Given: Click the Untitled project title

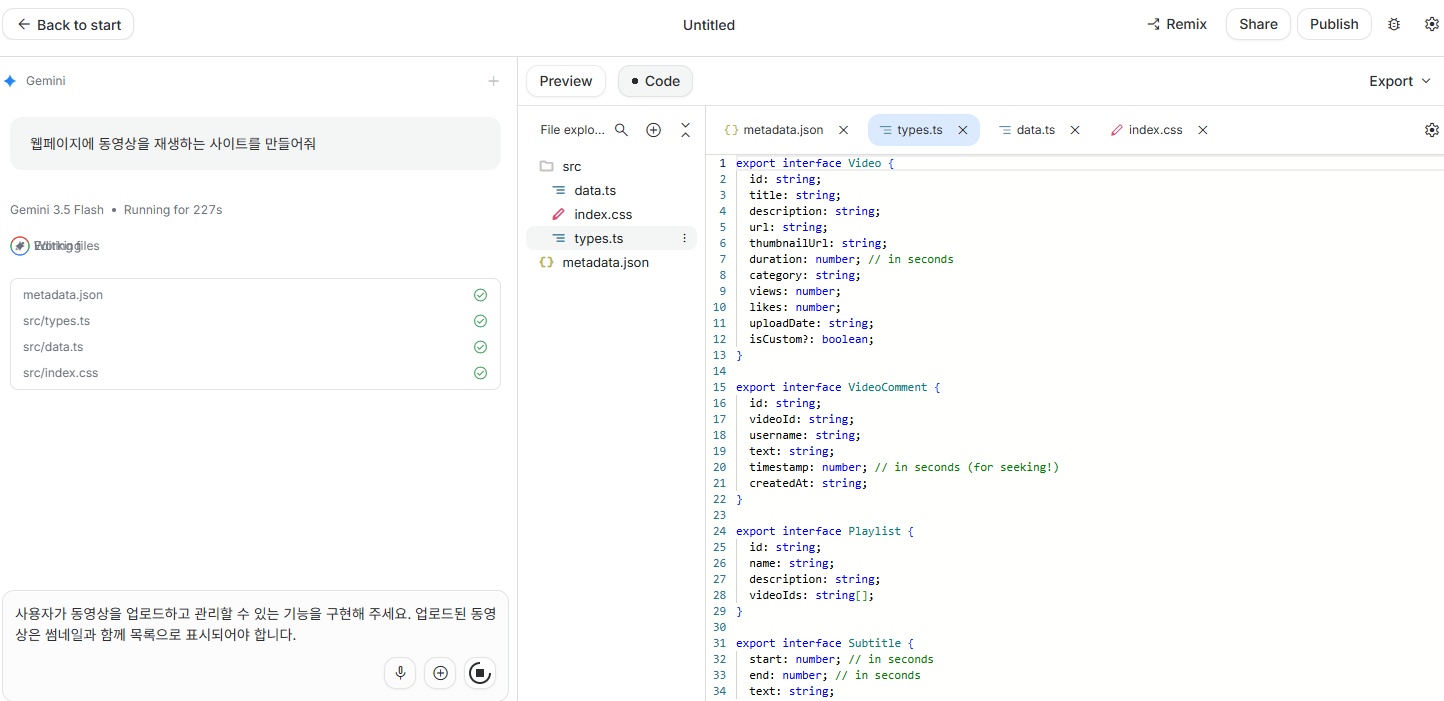Looking at the screenshot, I should (x=709, y=25).
